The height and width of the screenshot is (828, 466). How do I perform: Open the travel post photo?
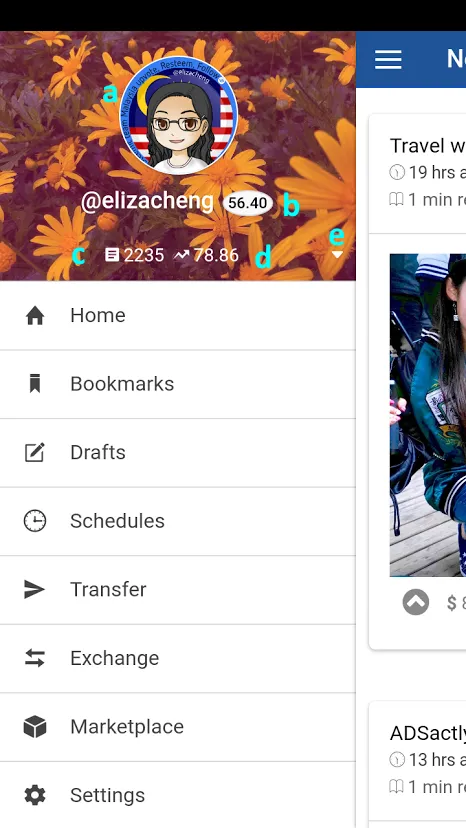pyautogui.click(x=428, y=415)
